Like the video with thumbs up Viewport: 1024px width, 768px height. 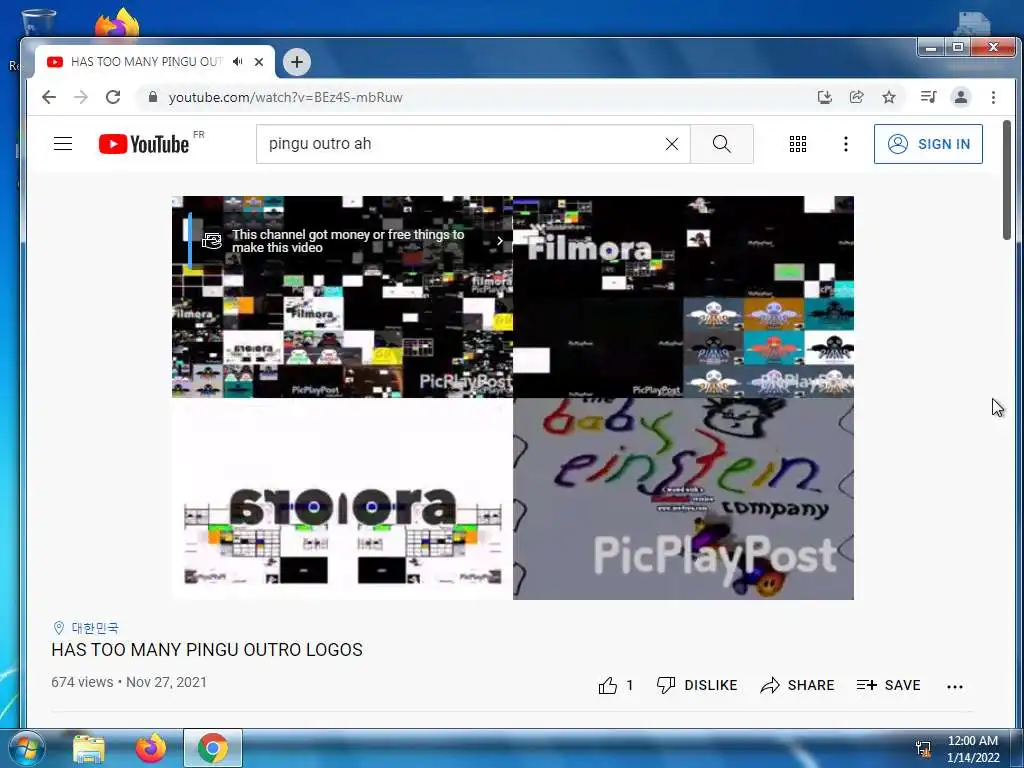tap(608, 685)
